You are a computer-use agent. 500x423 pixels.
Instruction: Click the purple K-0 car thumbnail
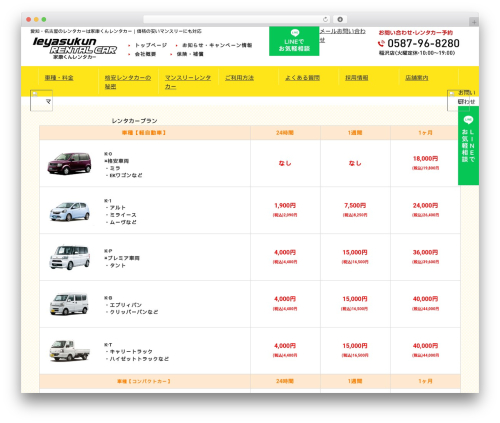tap(69, 163)
